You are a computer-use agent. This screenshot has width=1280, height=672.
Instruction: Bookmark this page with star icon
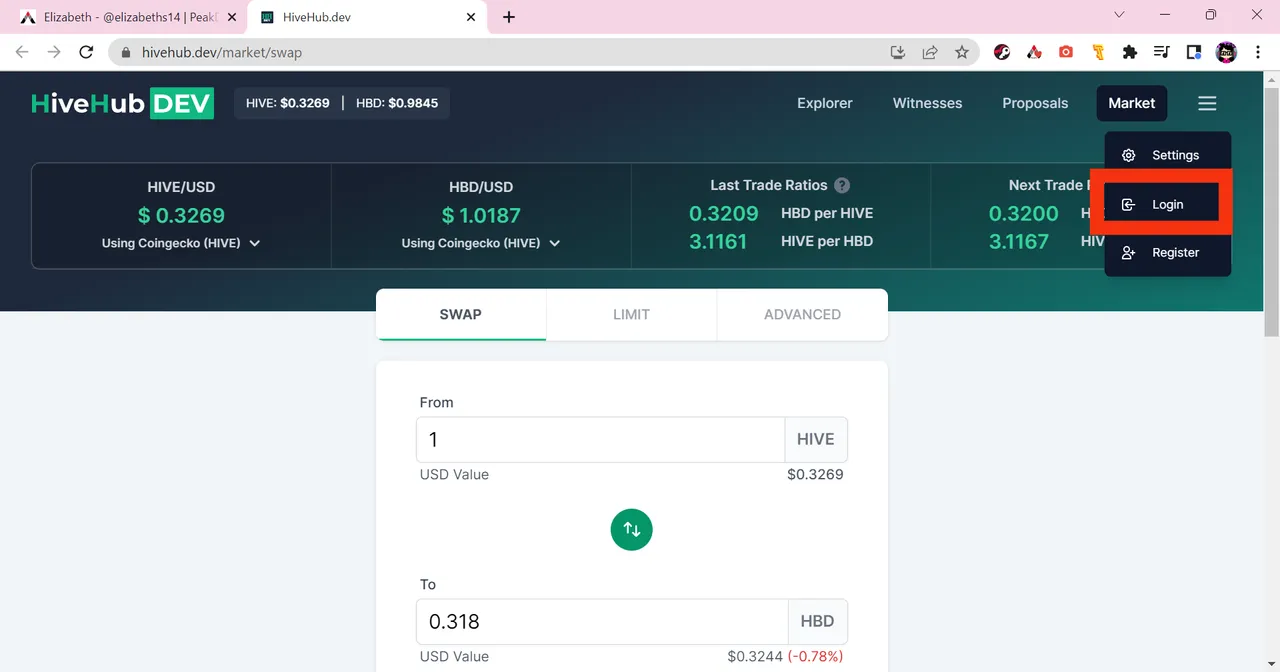(962, 52)
